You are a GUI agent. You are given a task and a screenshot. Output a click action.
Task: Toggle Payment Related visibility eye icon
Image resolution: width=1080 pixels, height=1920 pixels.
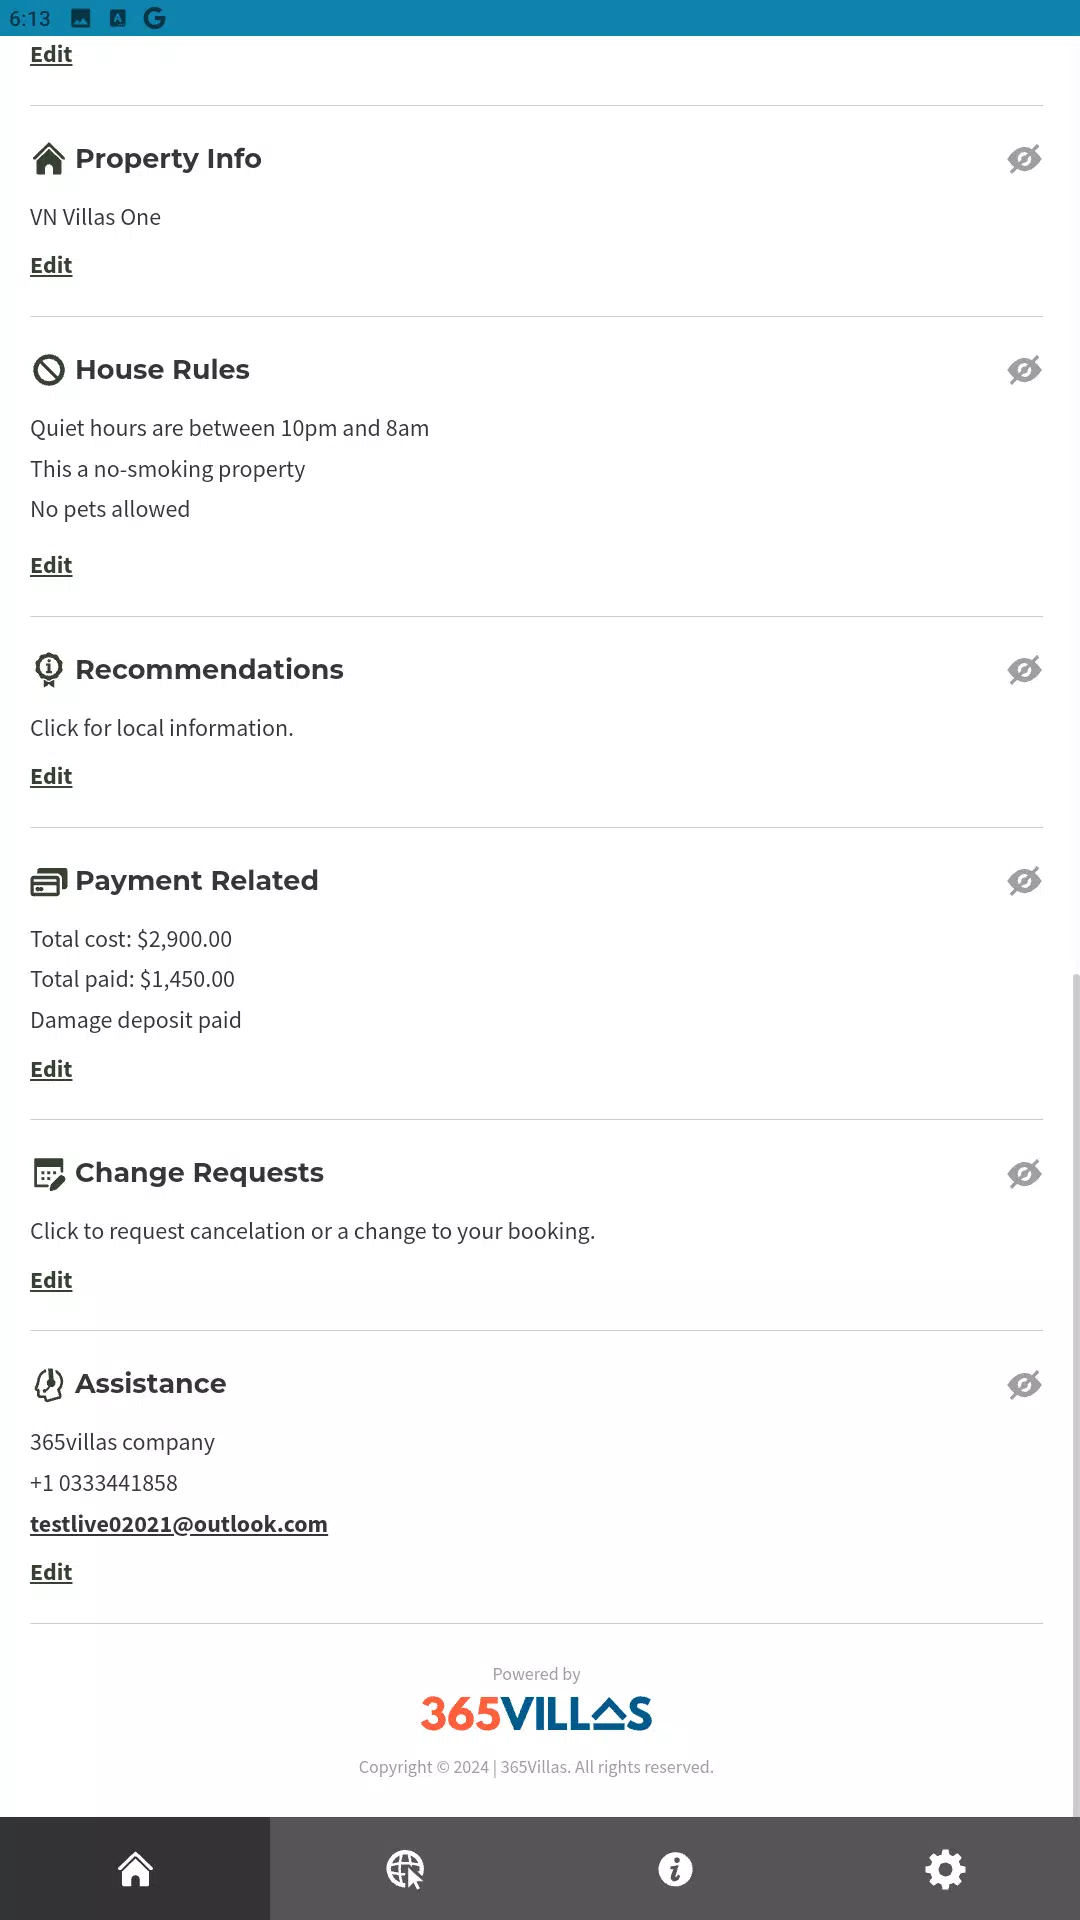(1024, 881)
